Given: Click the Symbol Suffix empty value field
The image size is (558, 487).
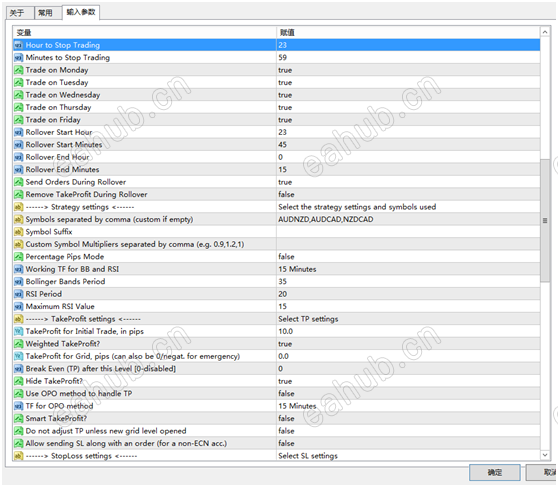Looking at the screenshot, I should 408,232.
